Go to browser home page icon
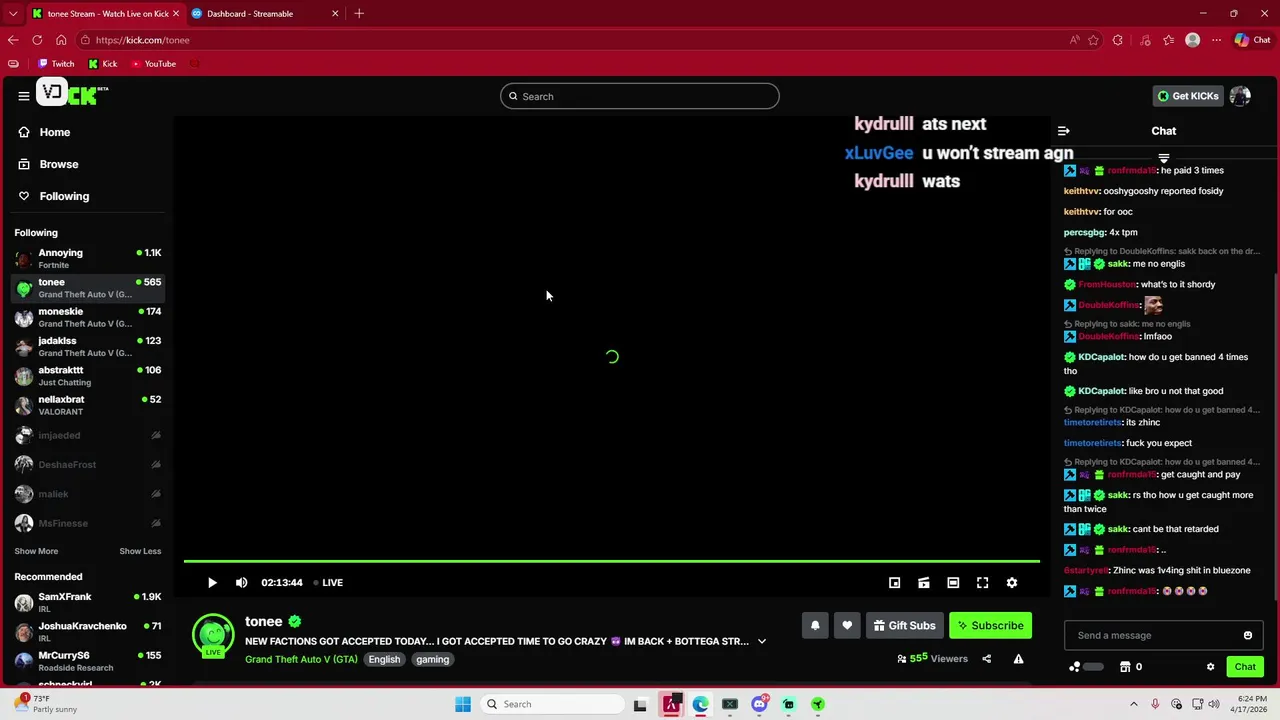The width and height of the screenshot is (1280, 720). point(61,40)
